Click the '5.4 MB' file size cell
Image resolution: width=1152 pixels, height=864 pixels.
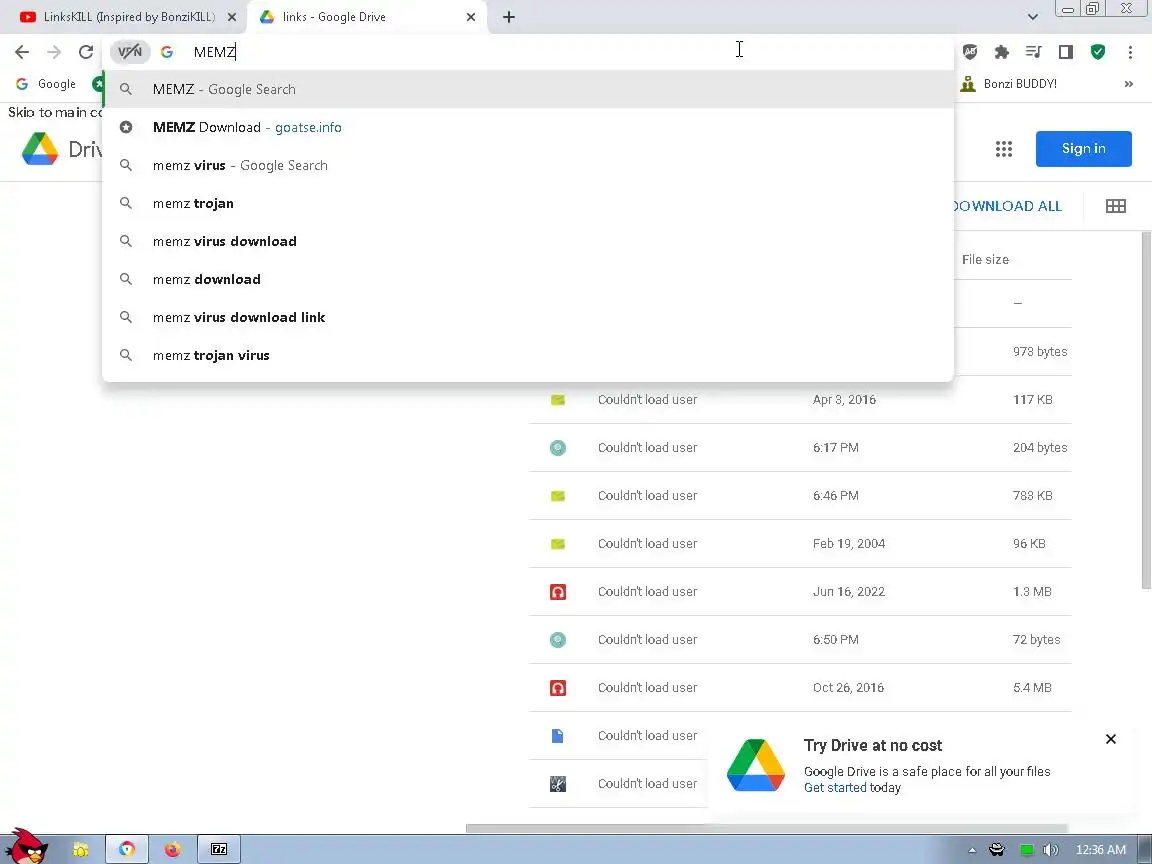pyautogui.click(x=1032, y=688)
